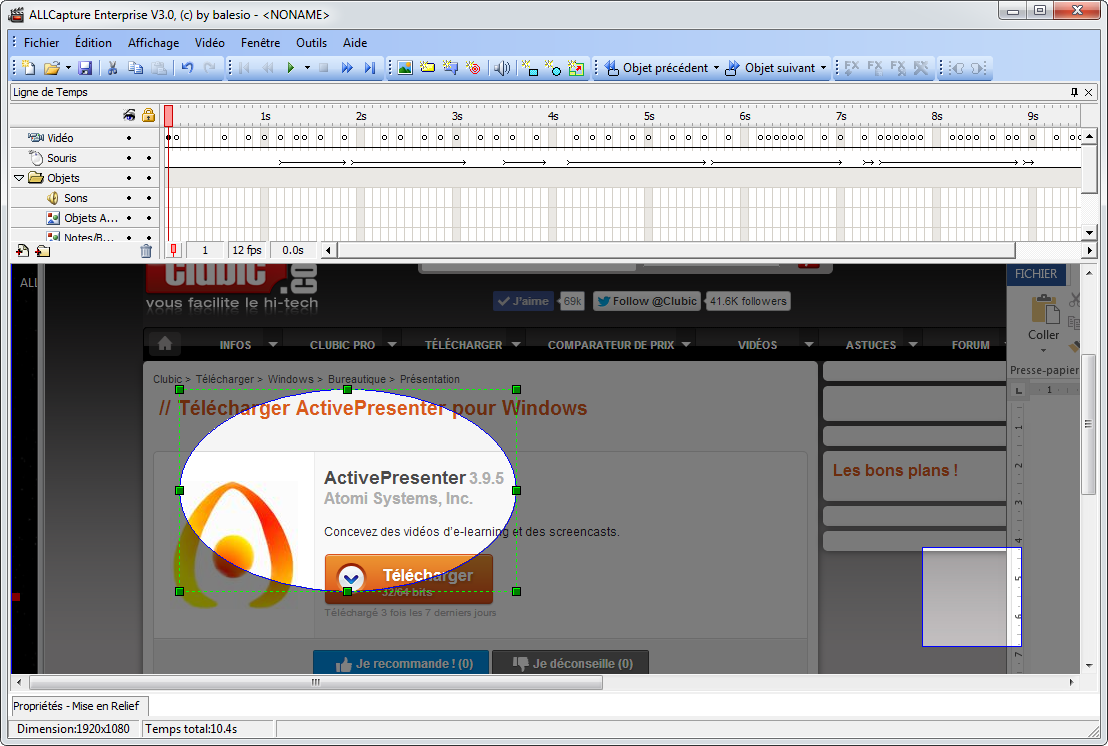
Task: Toggle visibility dot for the Objets track
Action: (129, 178)
